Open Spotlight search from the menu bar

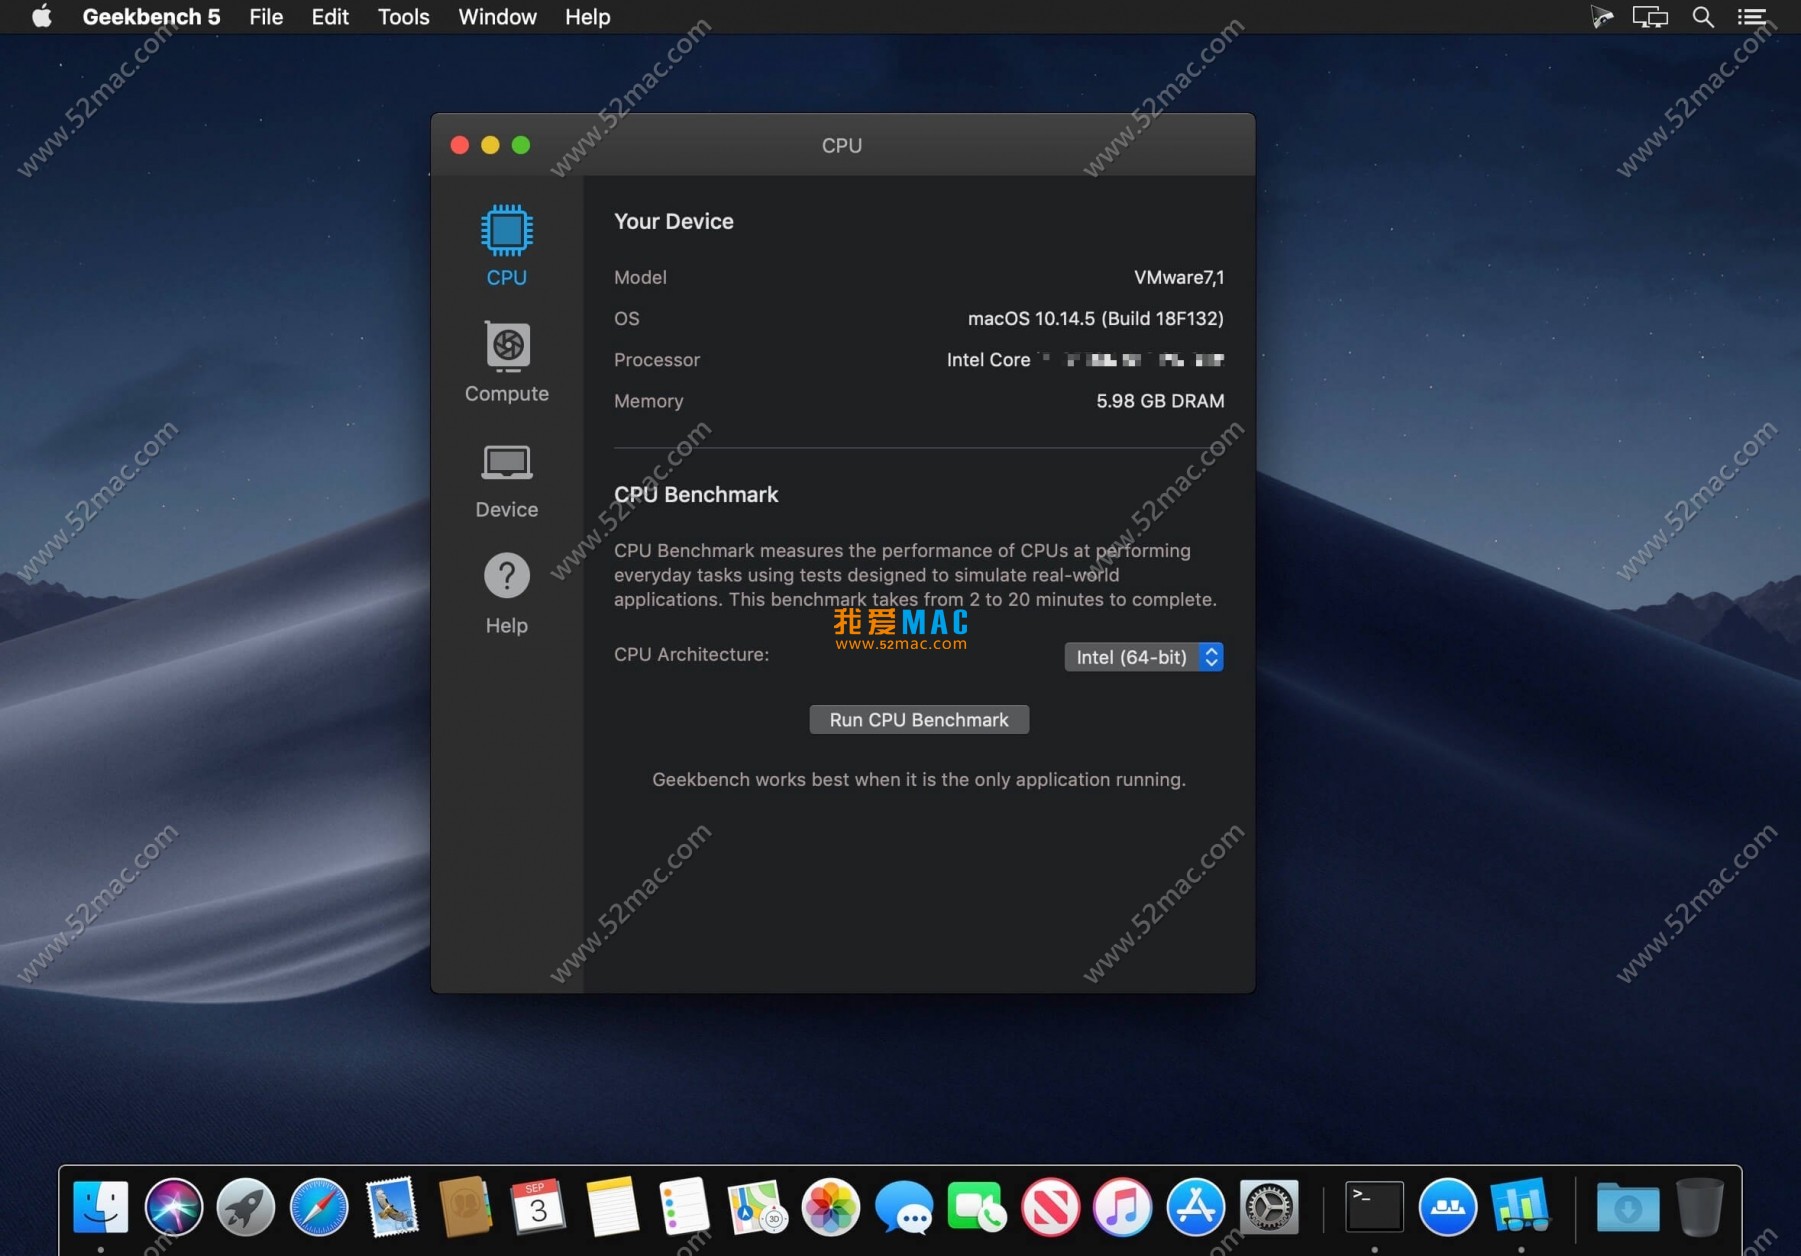click(1703, 17)
